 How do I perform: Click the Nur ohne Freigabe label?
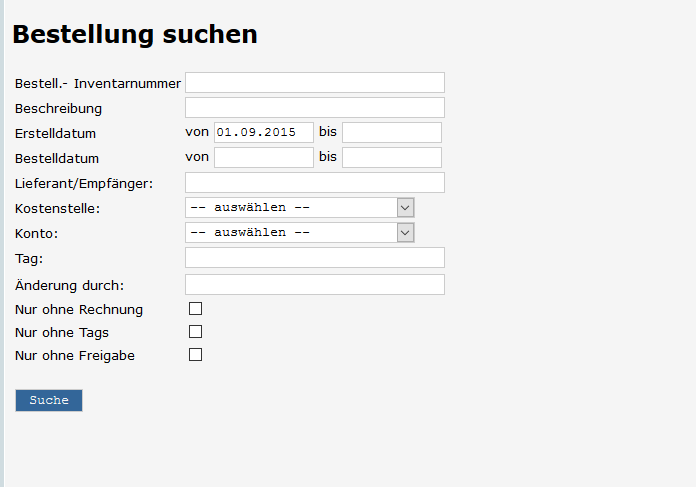(75, 356)
